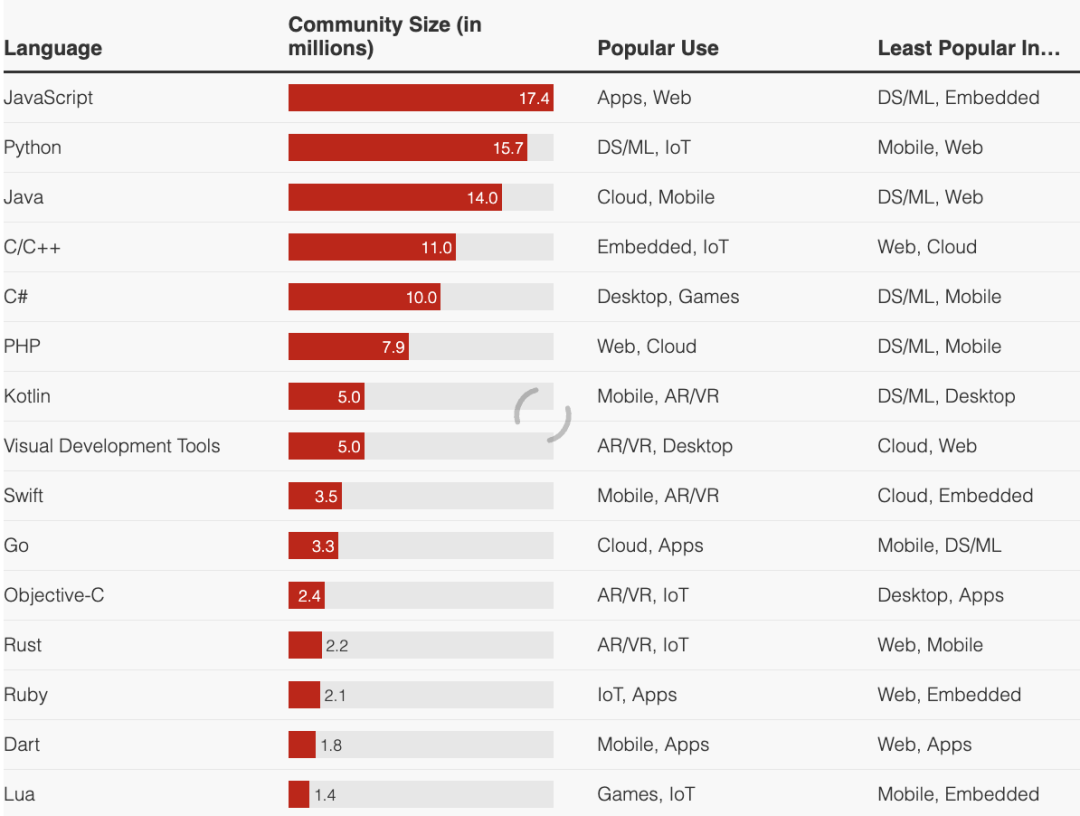
Task: Click the Least Popular In column header
Action: click(x=968, y=48)
